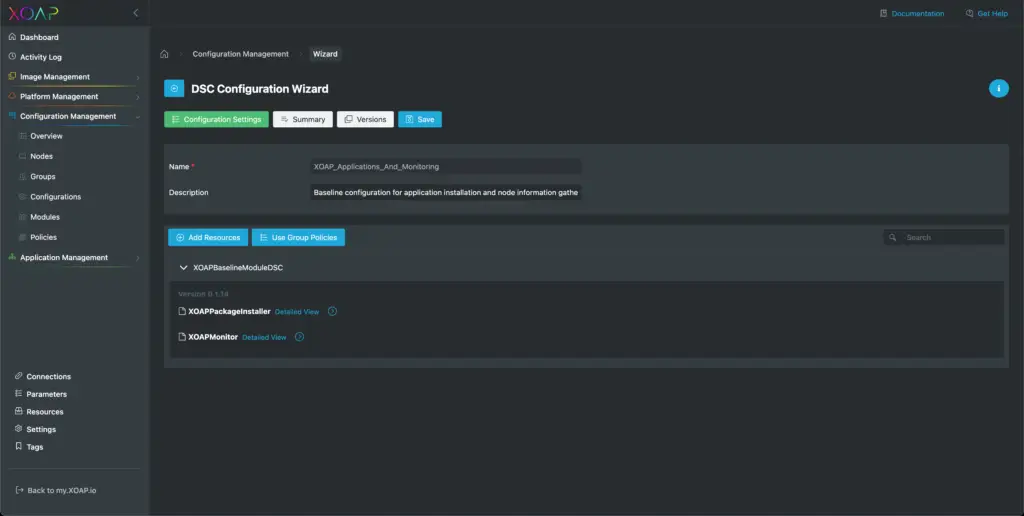Click the Wizard breadcrumb item
The width and height of the screenshot is (1024, 516).
(x=325, y=54)
